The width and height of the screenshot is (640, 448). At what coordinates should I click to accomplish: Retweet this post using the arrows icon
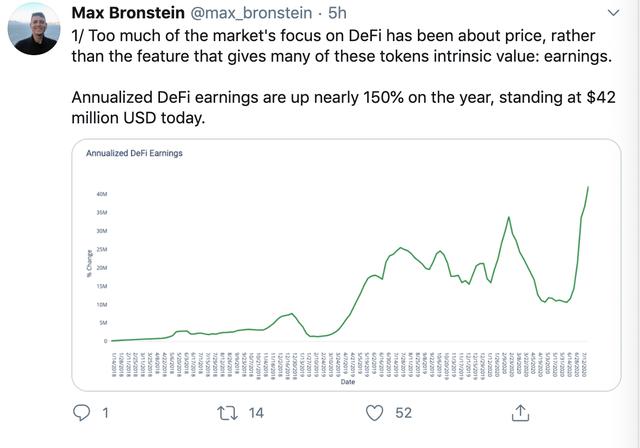pos(227,412)
